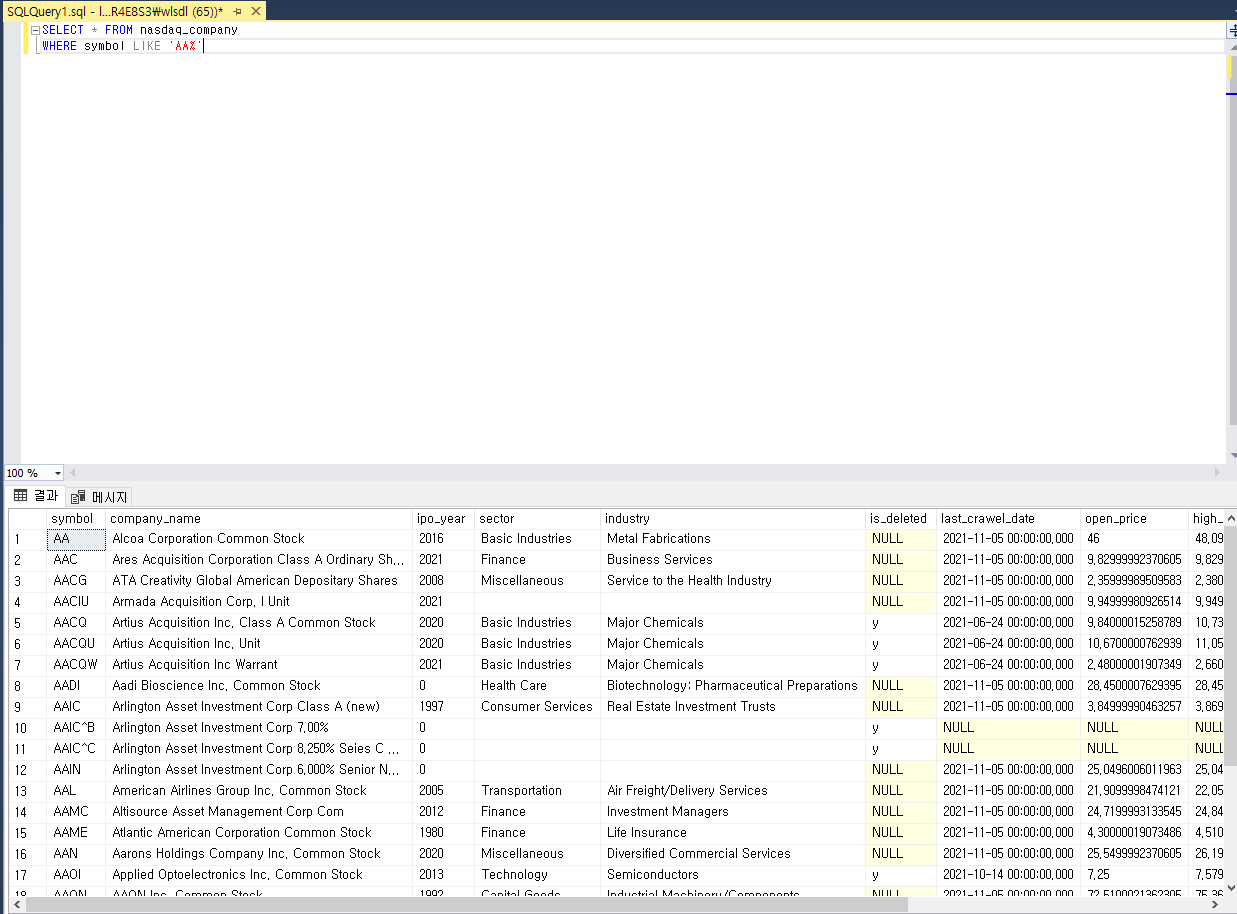Click Artius Acquisition Inc. Warrant cell
This screenshot has height=914, width=1237.
(259, 665)
